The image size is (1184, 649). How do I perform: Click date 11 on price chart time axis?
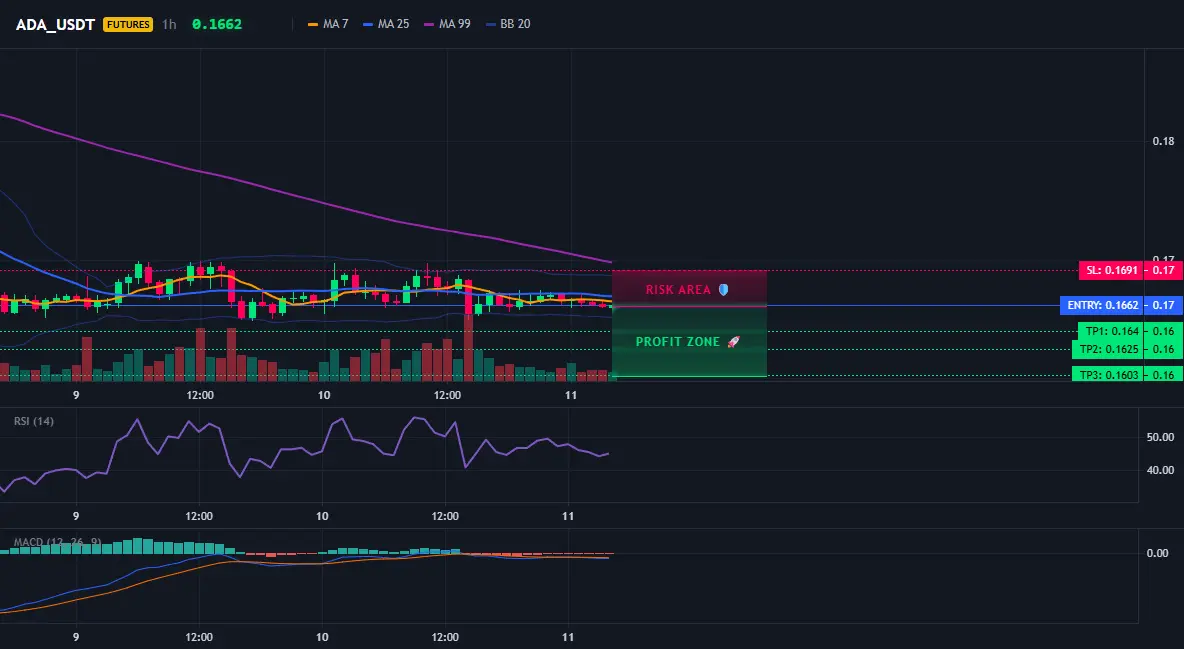pos(571,395)
